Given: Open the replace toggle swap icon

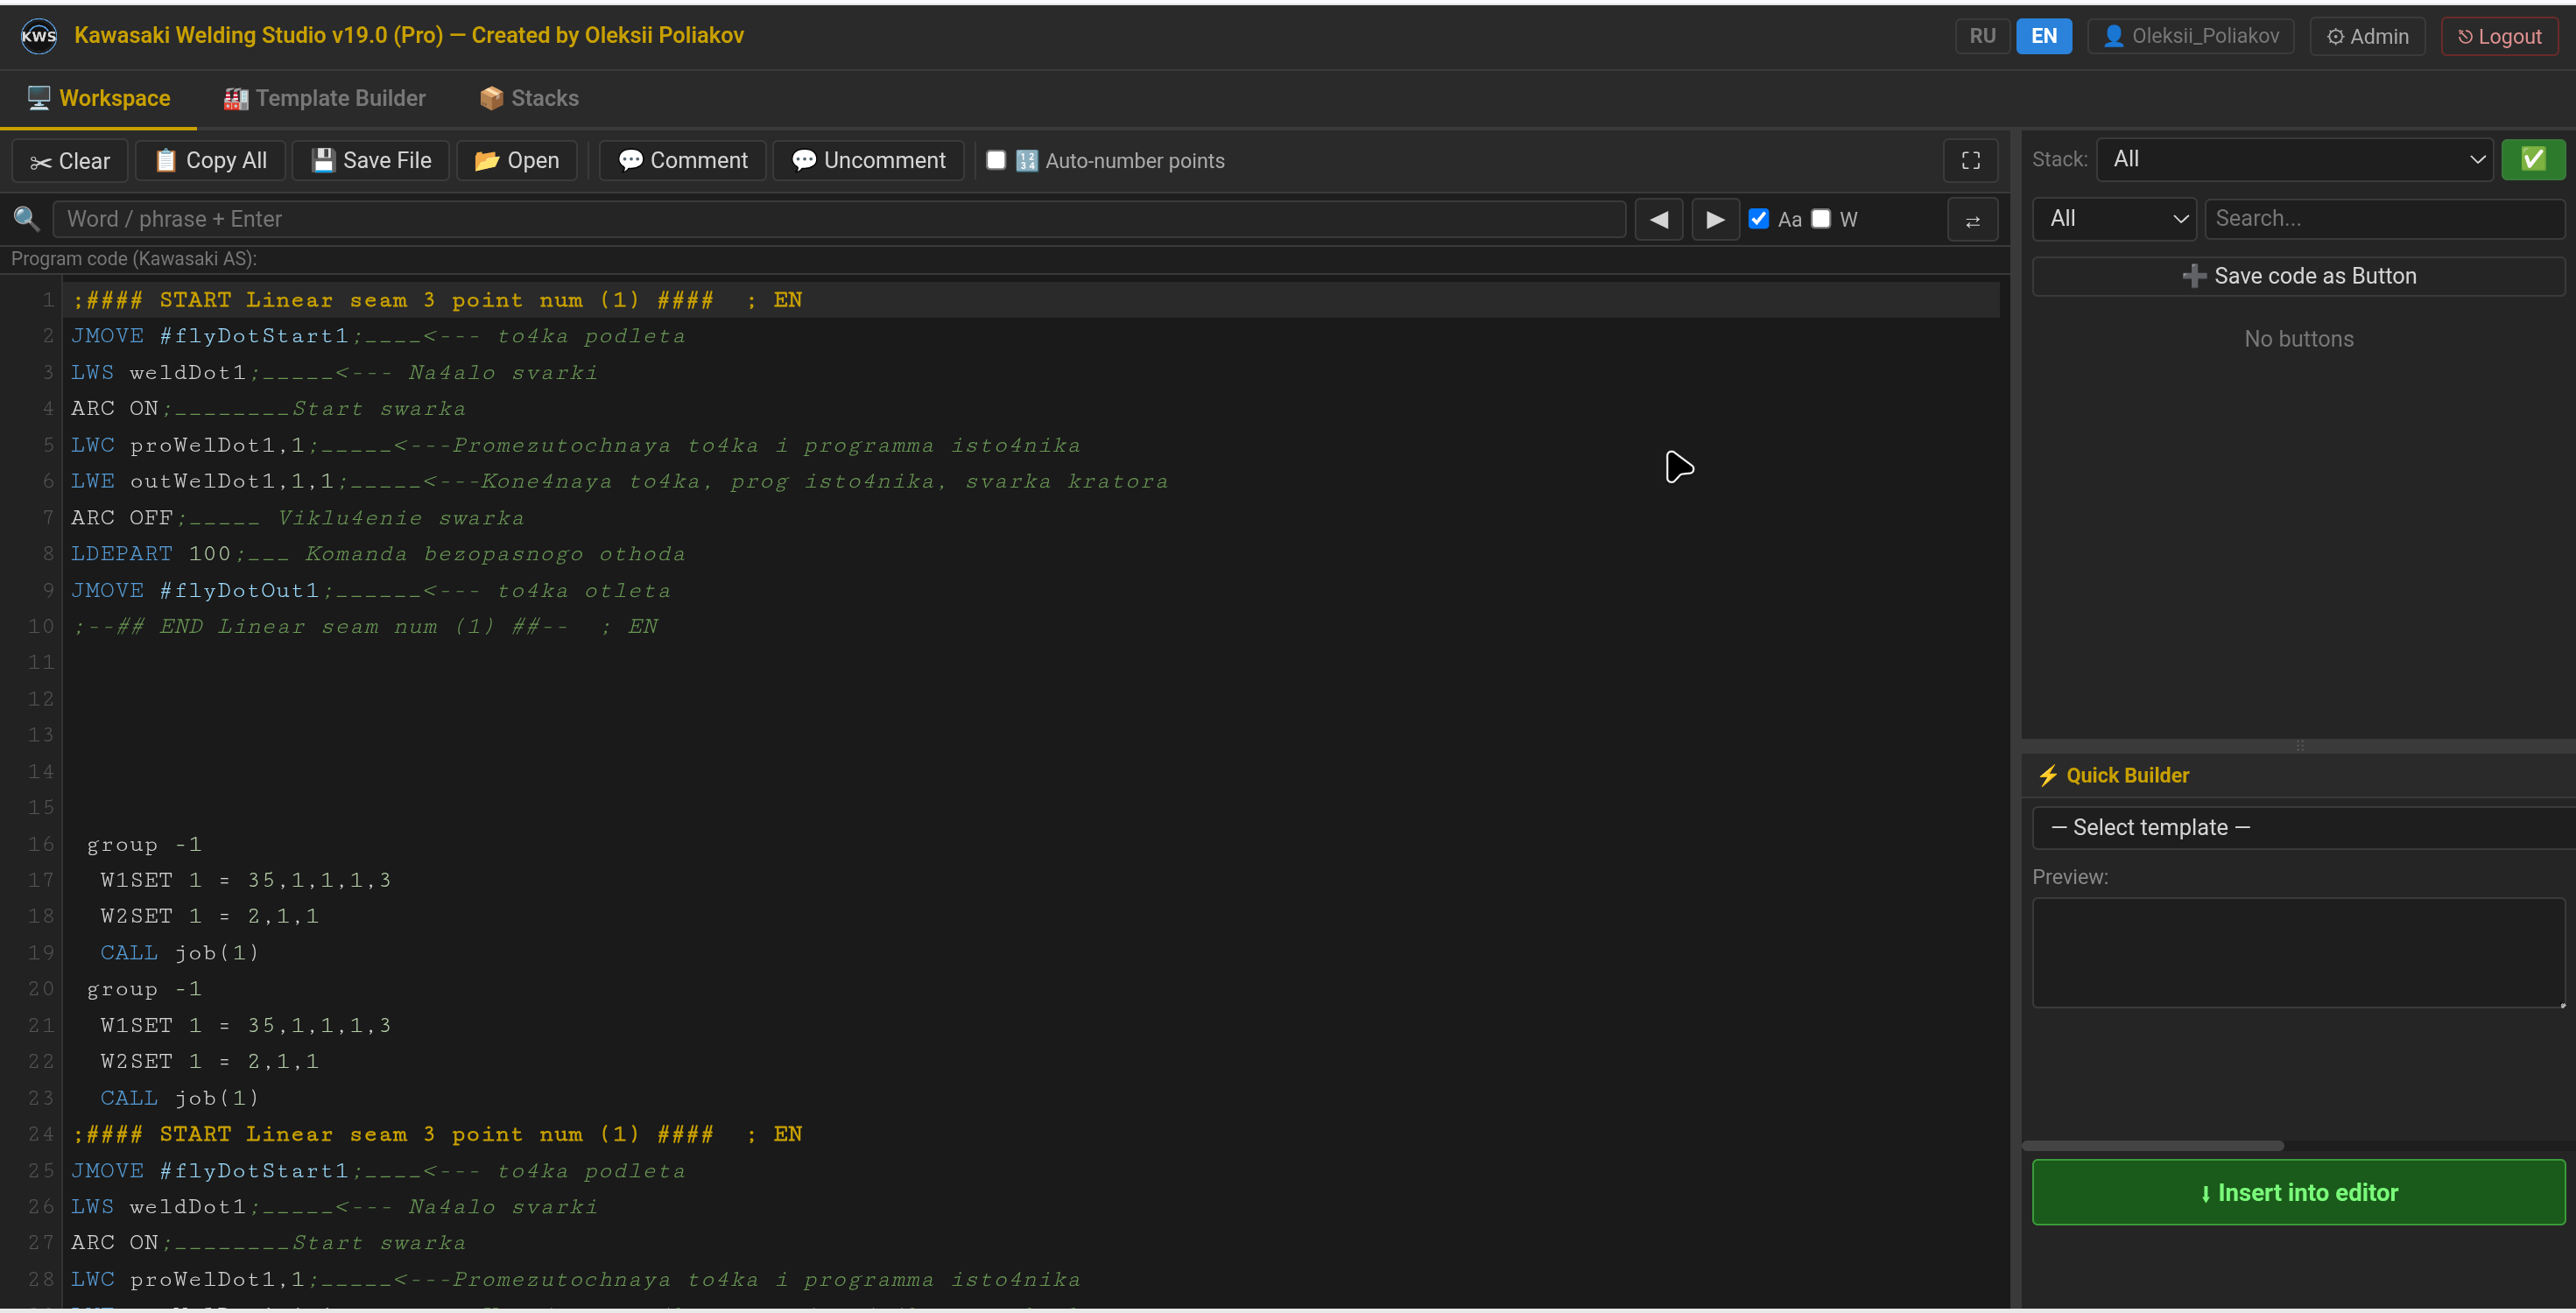Looking at the screenshot, I should (x=1972, y=220).
